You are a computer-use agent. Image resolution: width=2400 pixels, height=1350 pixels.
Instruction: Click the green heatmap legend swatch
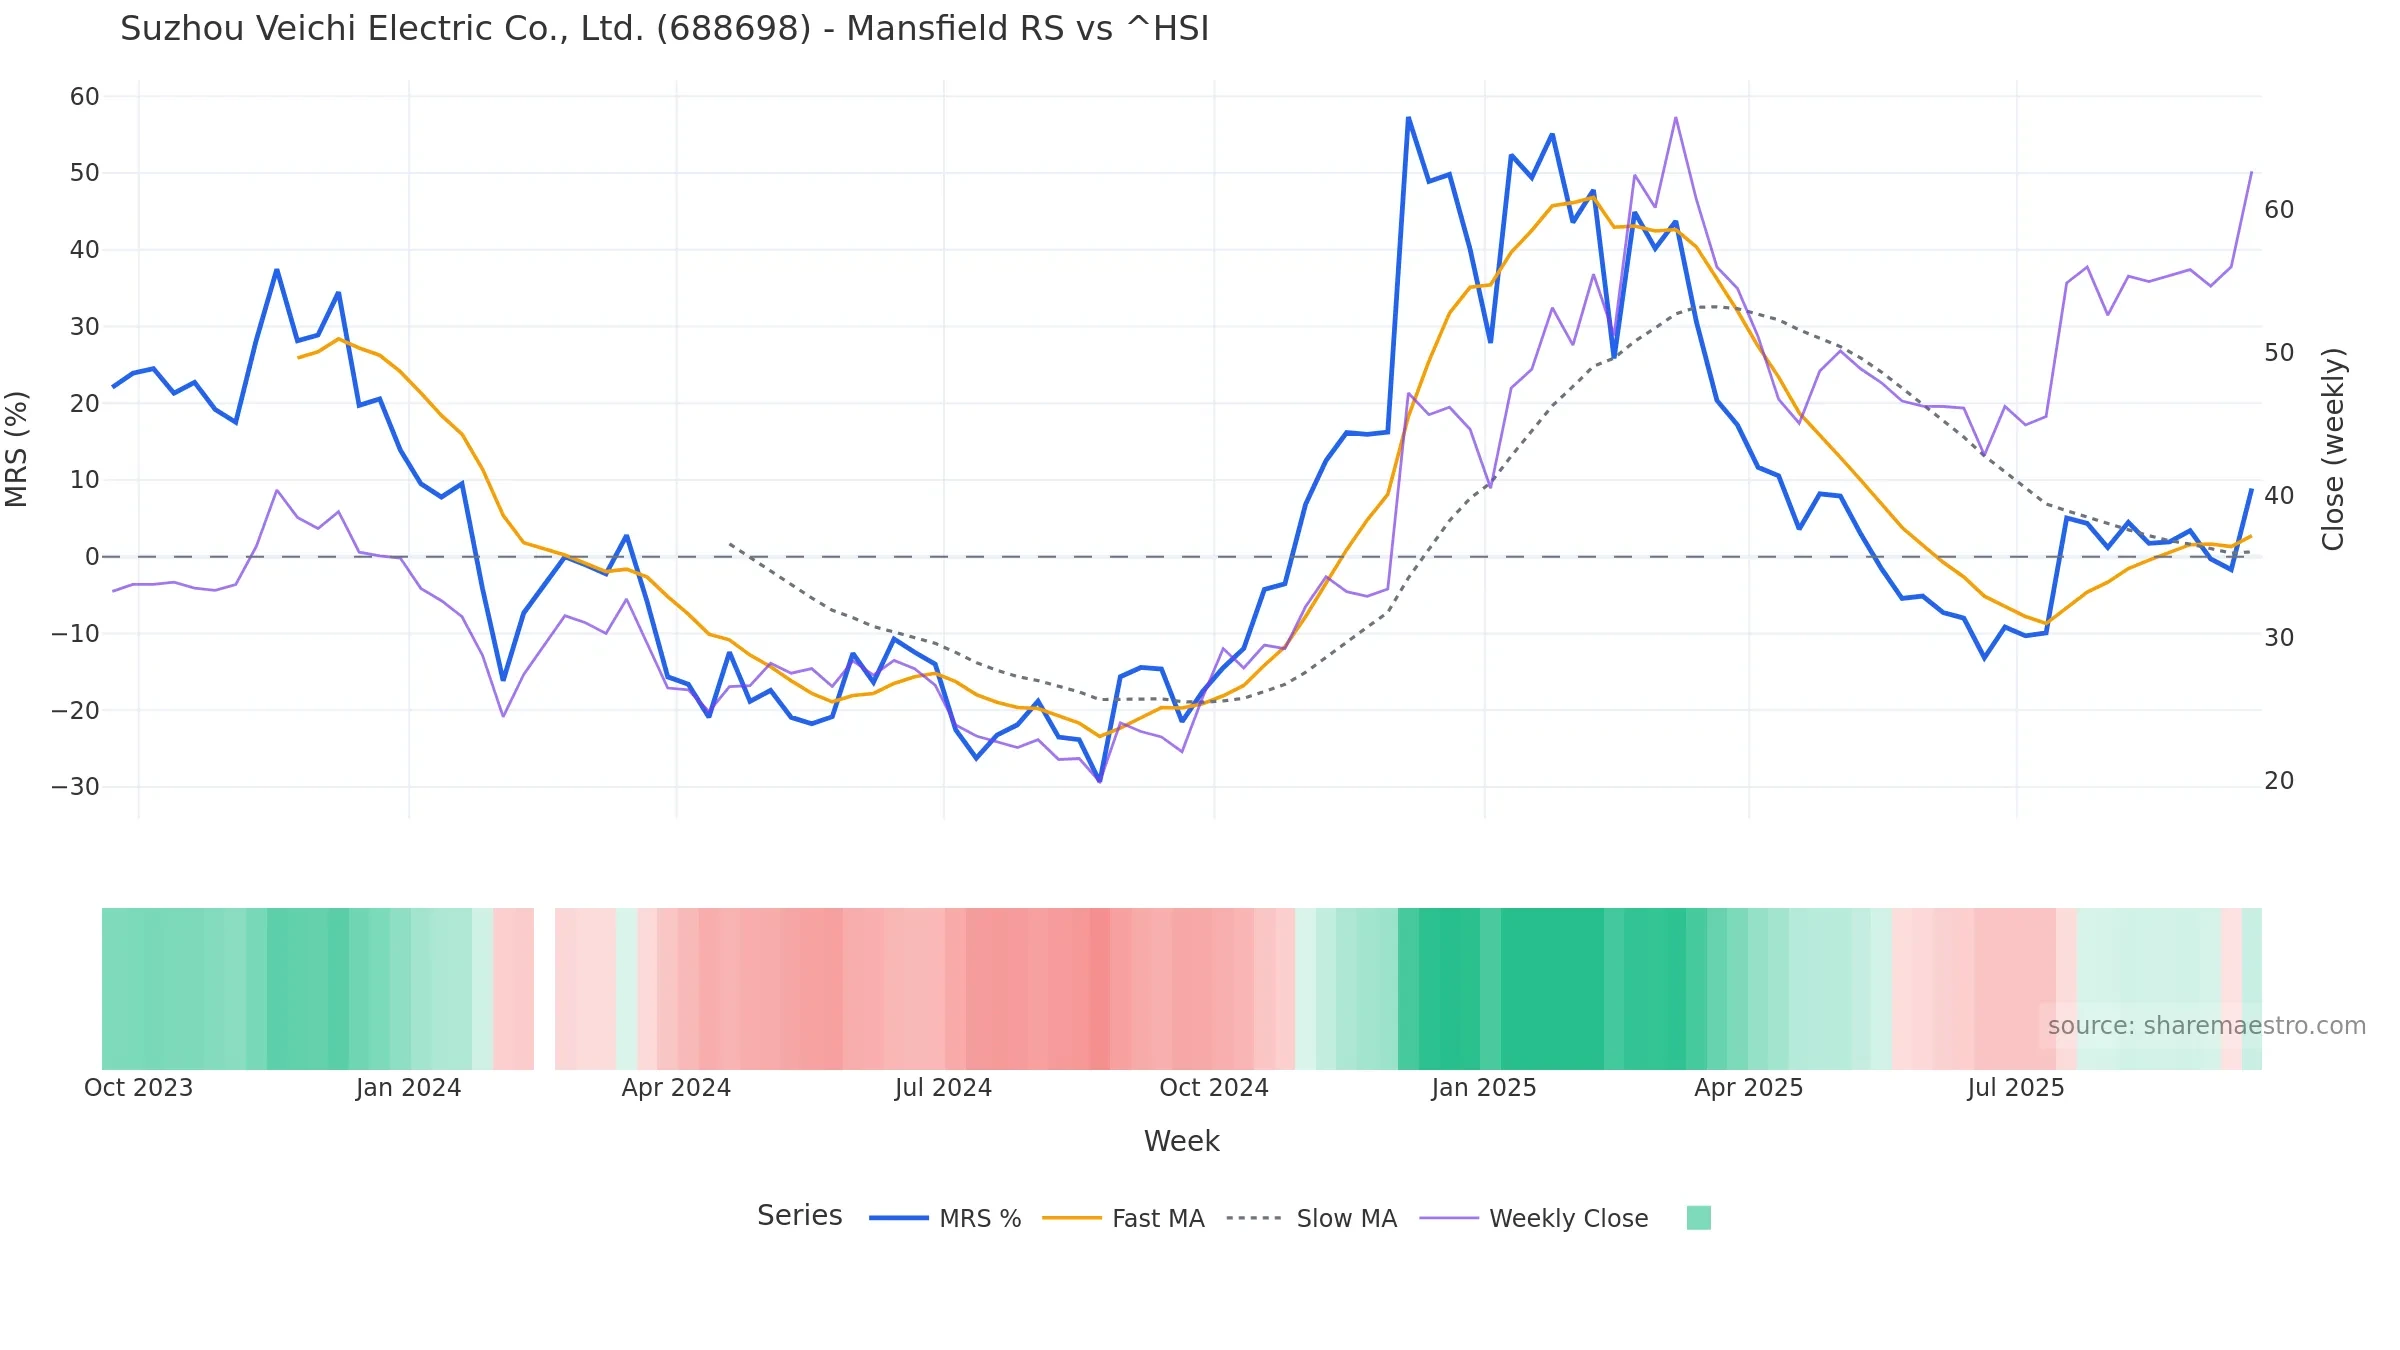point(1698,1218)
